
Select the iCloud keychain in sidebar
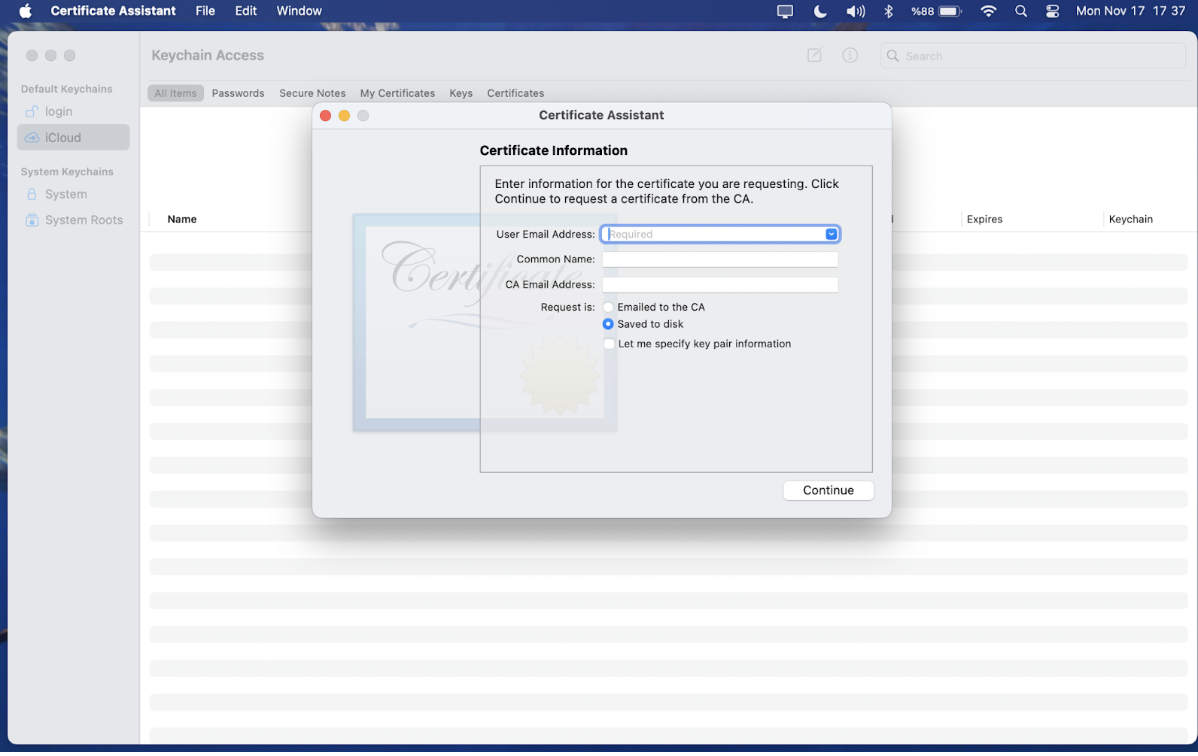click(73, 138)
